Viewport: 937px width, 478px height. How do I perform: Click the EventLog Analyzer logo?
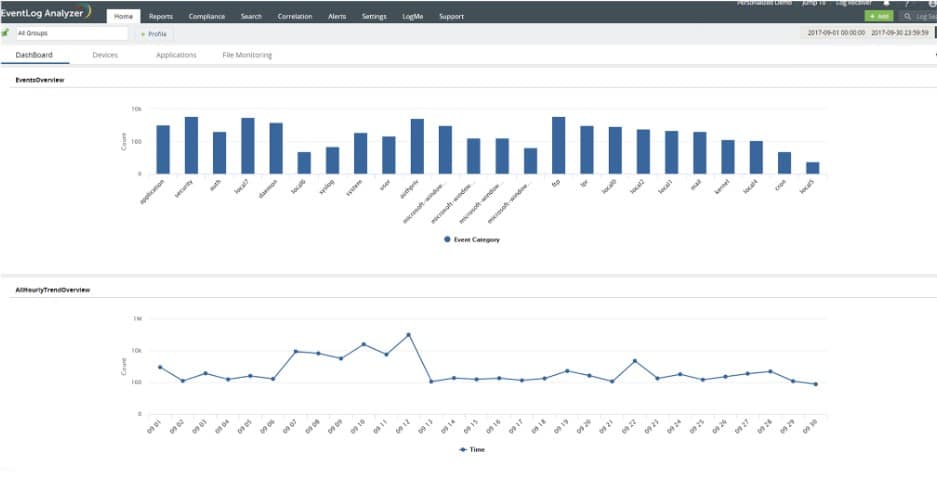click(x=46, y=12)
